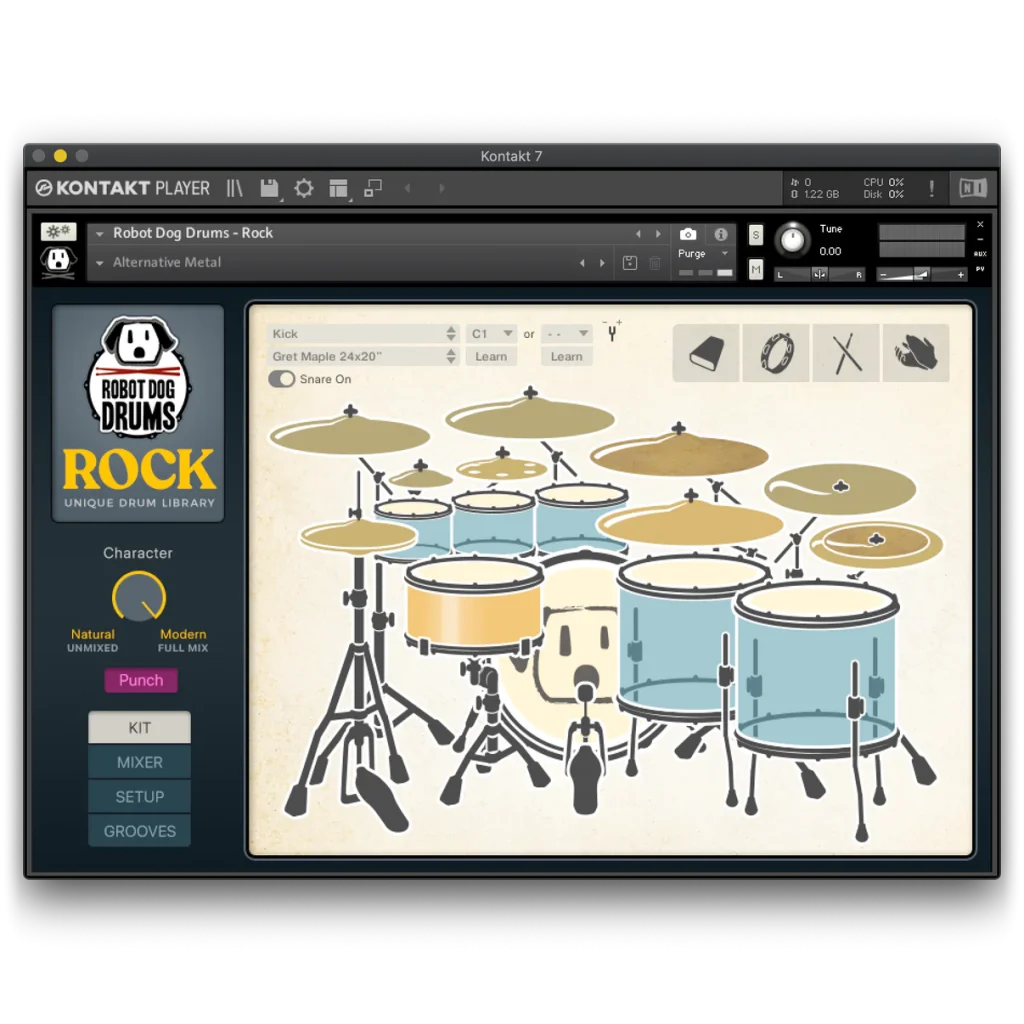The height and width of the screenshot is (1024, 1024).
Task: Click the orange snare drum
Action: pyautogui.click(x=473, y=607)
